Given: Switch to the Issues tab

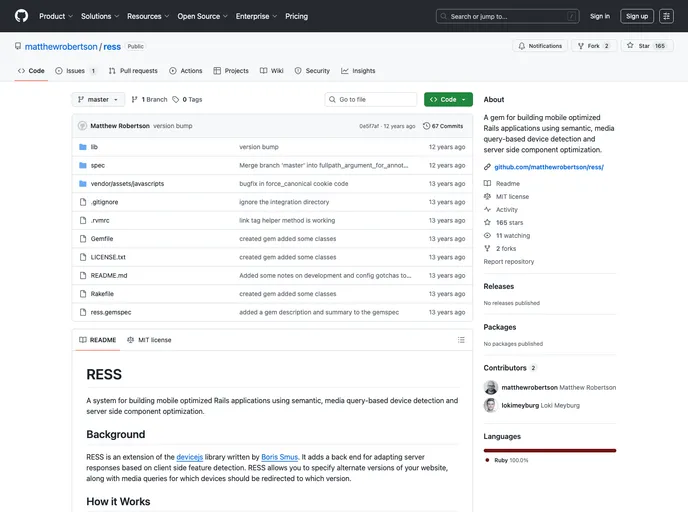Looking at the screenshot, I should [x=75, y=71].
